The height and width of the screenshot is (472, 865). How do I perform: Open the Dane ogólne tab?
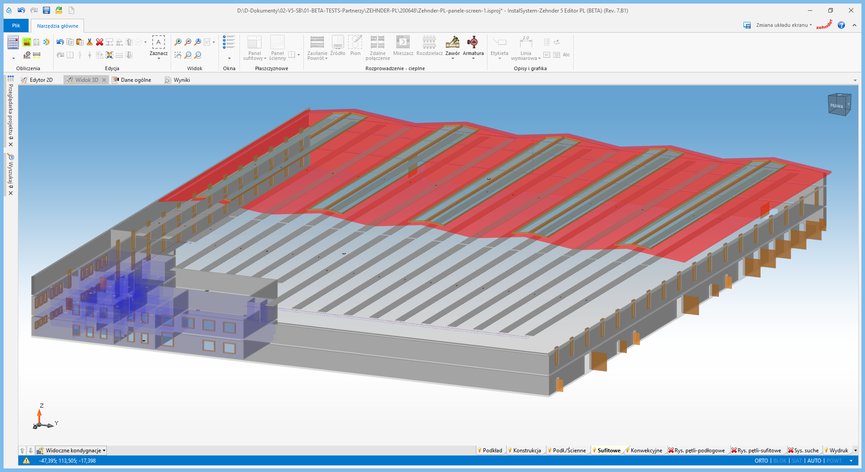134,79
